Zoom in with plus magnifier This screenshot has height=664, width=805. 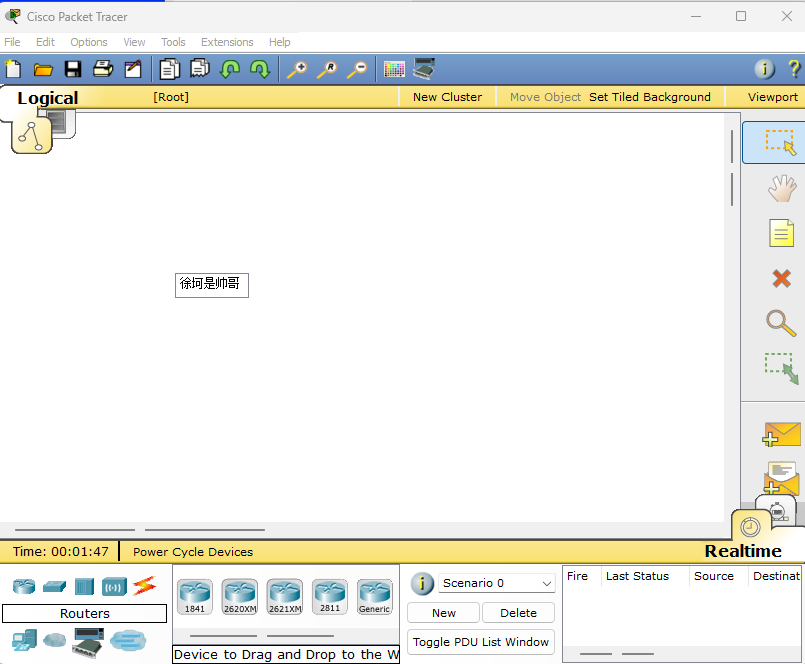[x=297, y=69]
